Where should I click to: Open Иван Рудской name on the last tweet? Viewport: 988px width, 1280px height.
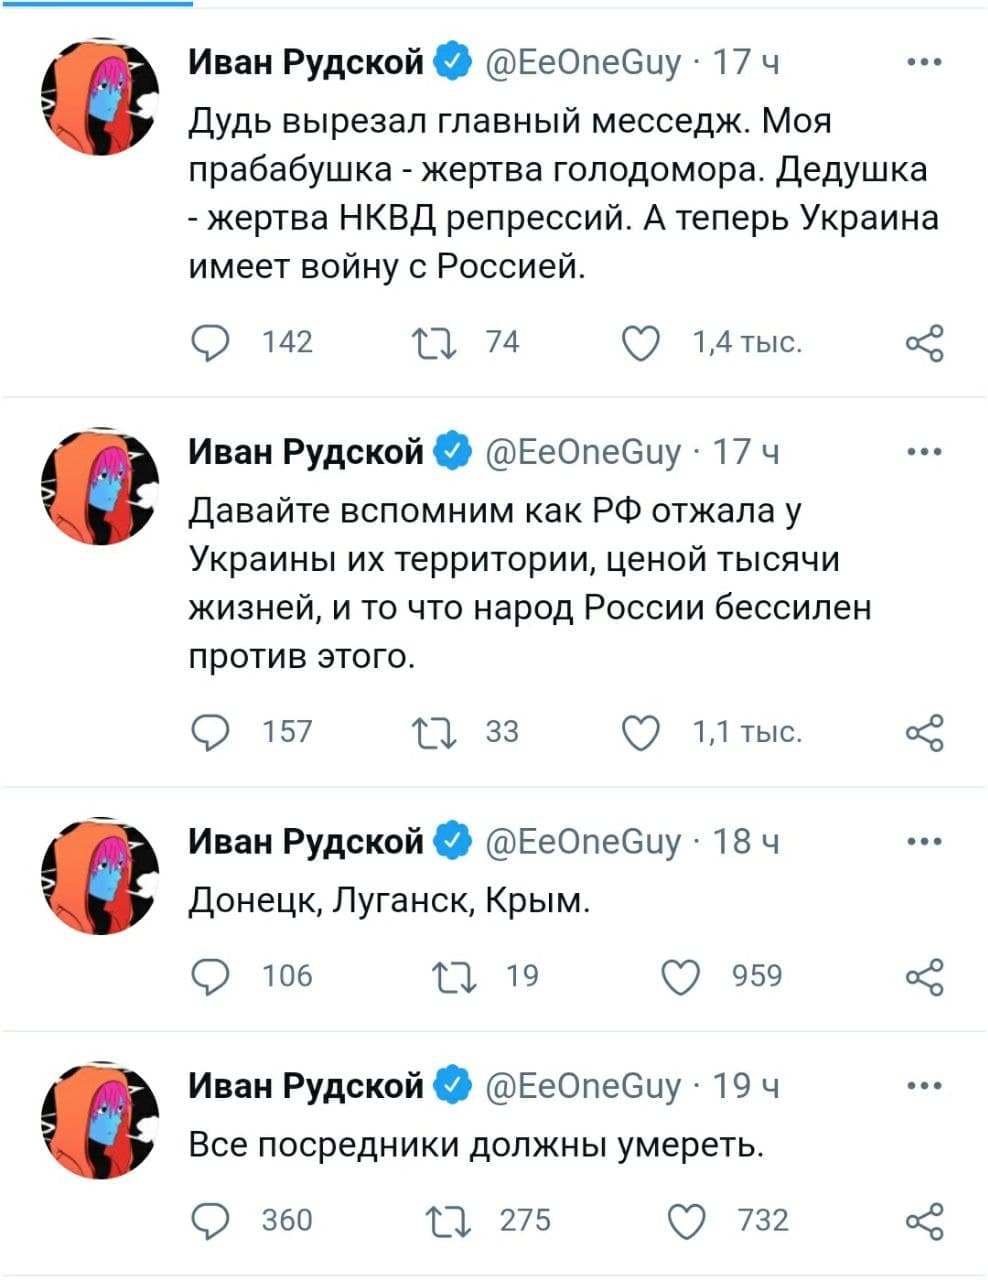click(307, 1085)
